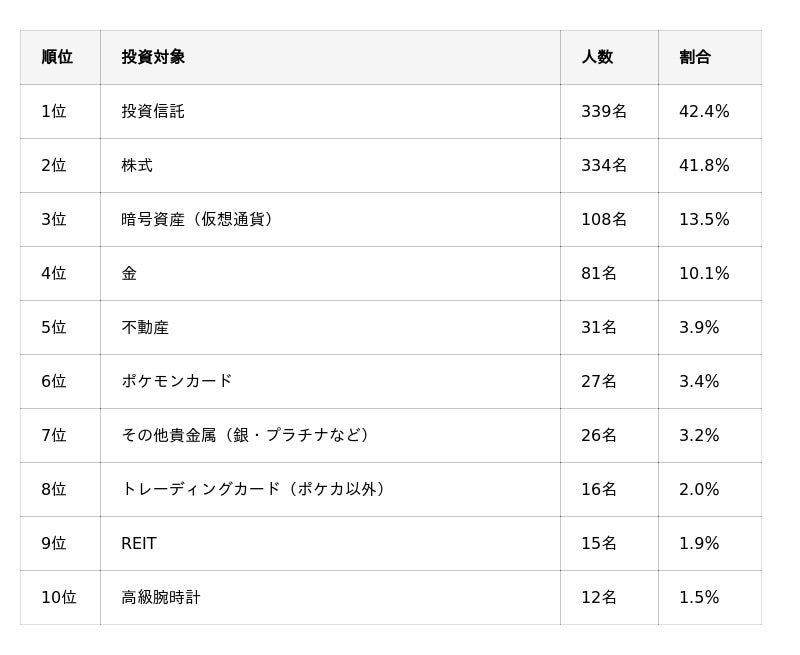Select the 41.8% percentage cell
This screenshot has height=655, width=800.
[704, 165]
